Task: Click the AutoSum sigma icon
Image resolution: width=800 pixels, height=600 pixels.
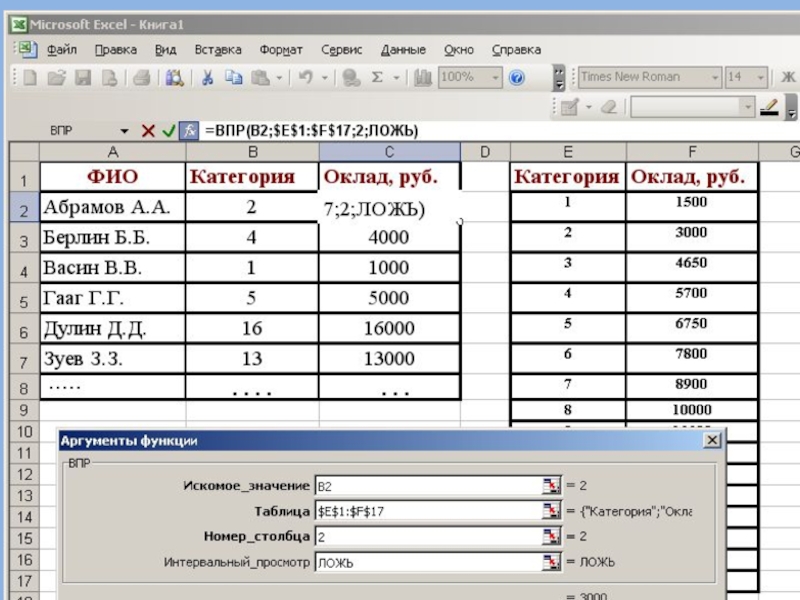Action: pos(377,77)
